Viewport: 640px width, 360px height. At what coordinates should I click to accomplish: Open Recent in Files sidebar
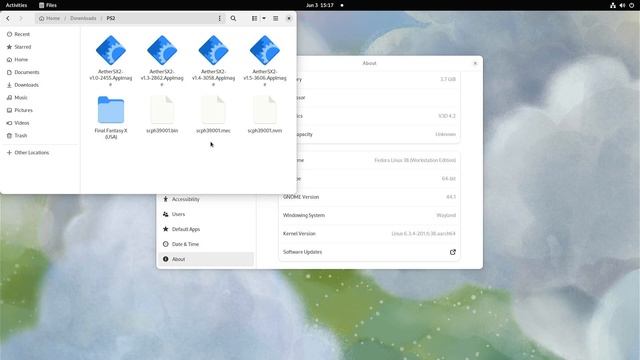click(40, 34)
